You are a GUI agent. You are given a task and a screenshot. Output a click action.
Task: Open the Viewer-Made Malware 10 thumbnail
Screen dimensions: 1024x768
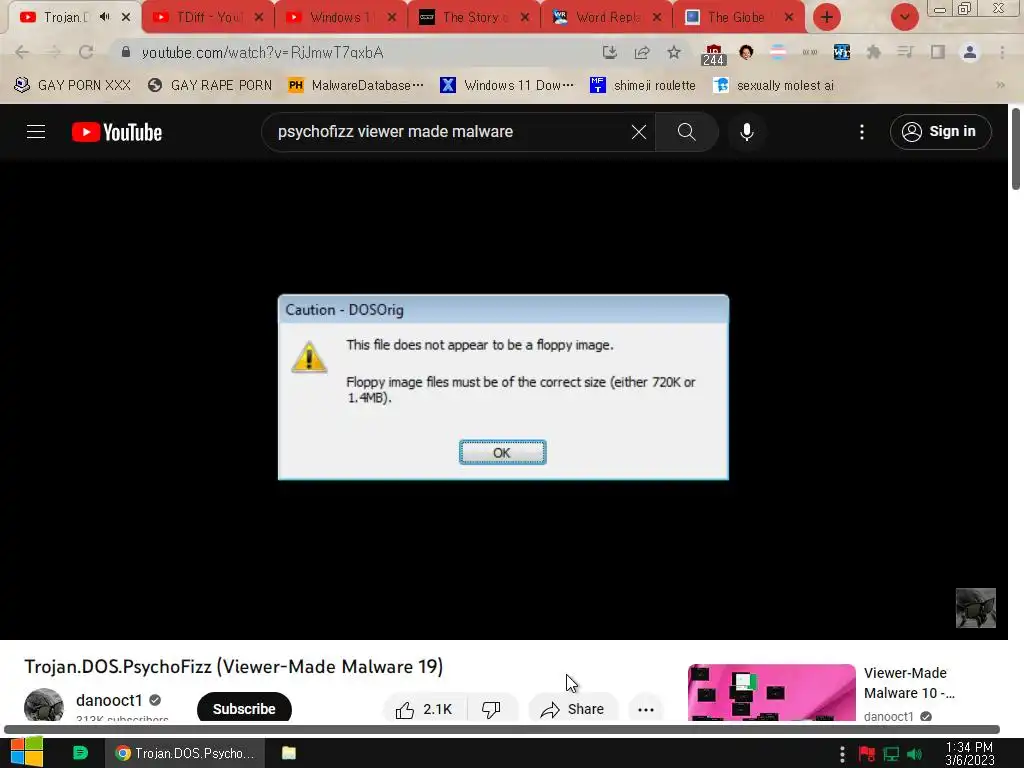(771, 693)
